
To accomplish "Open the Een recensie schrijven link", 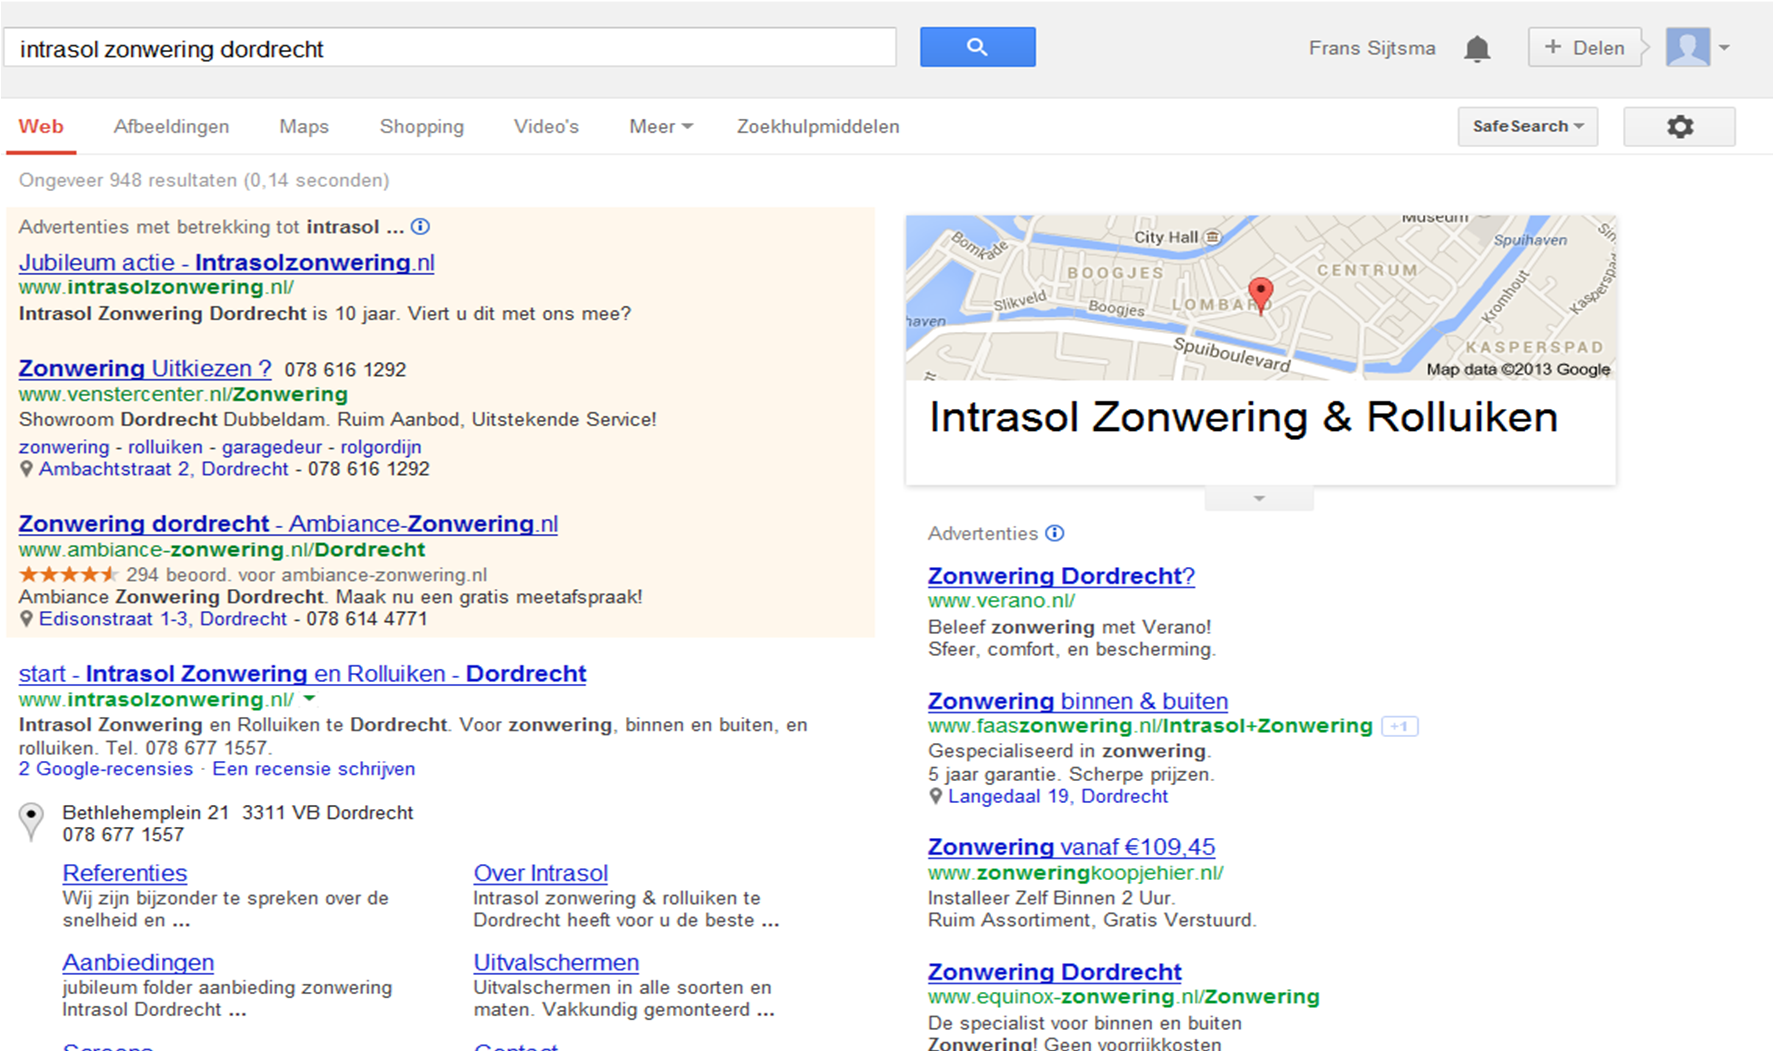I will pos(314,769).
